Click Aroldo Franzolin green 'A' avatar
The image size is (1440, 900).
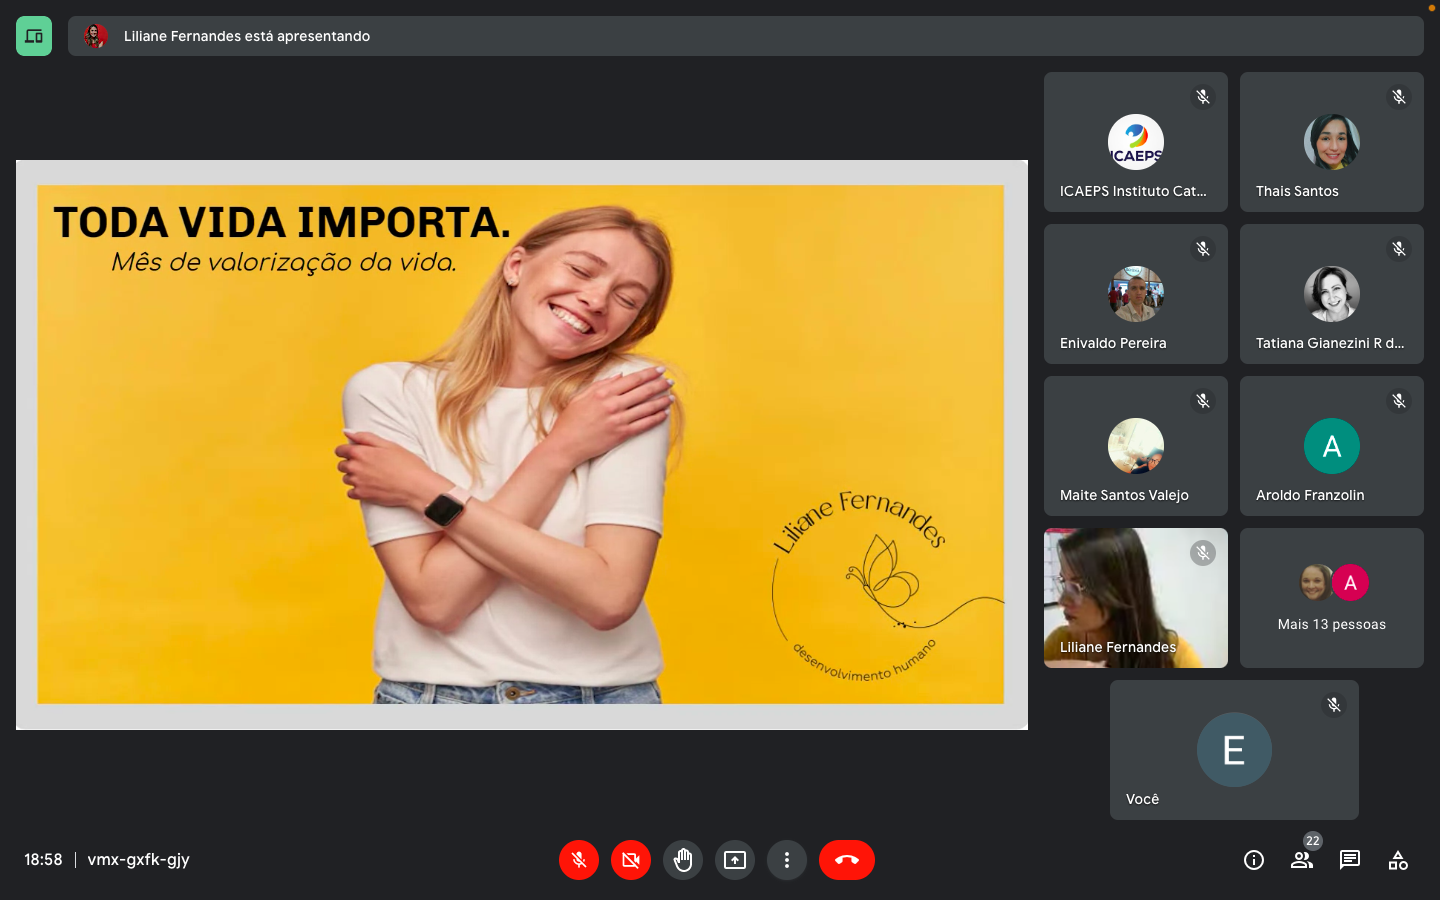pyautogui.click(x=1332, y=446)
